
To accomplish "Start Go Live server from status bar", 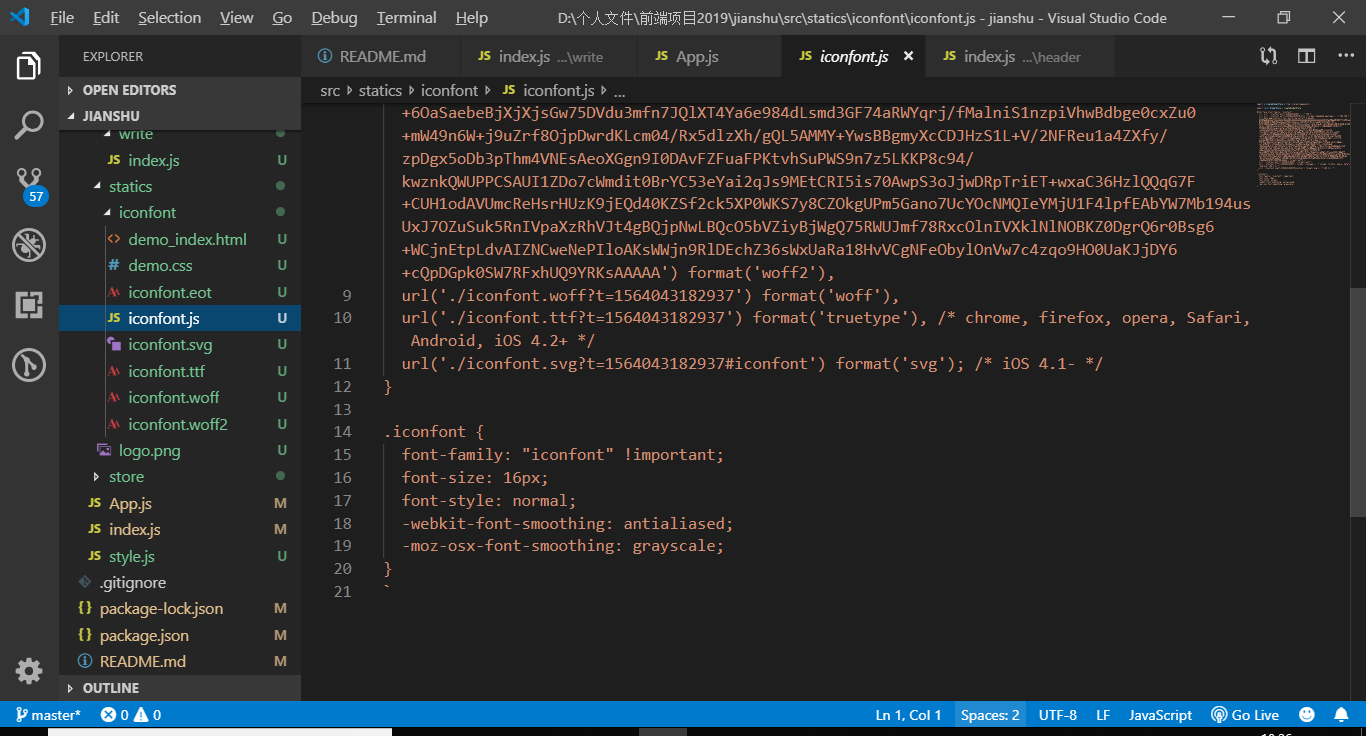I will tap(1245, 715).
